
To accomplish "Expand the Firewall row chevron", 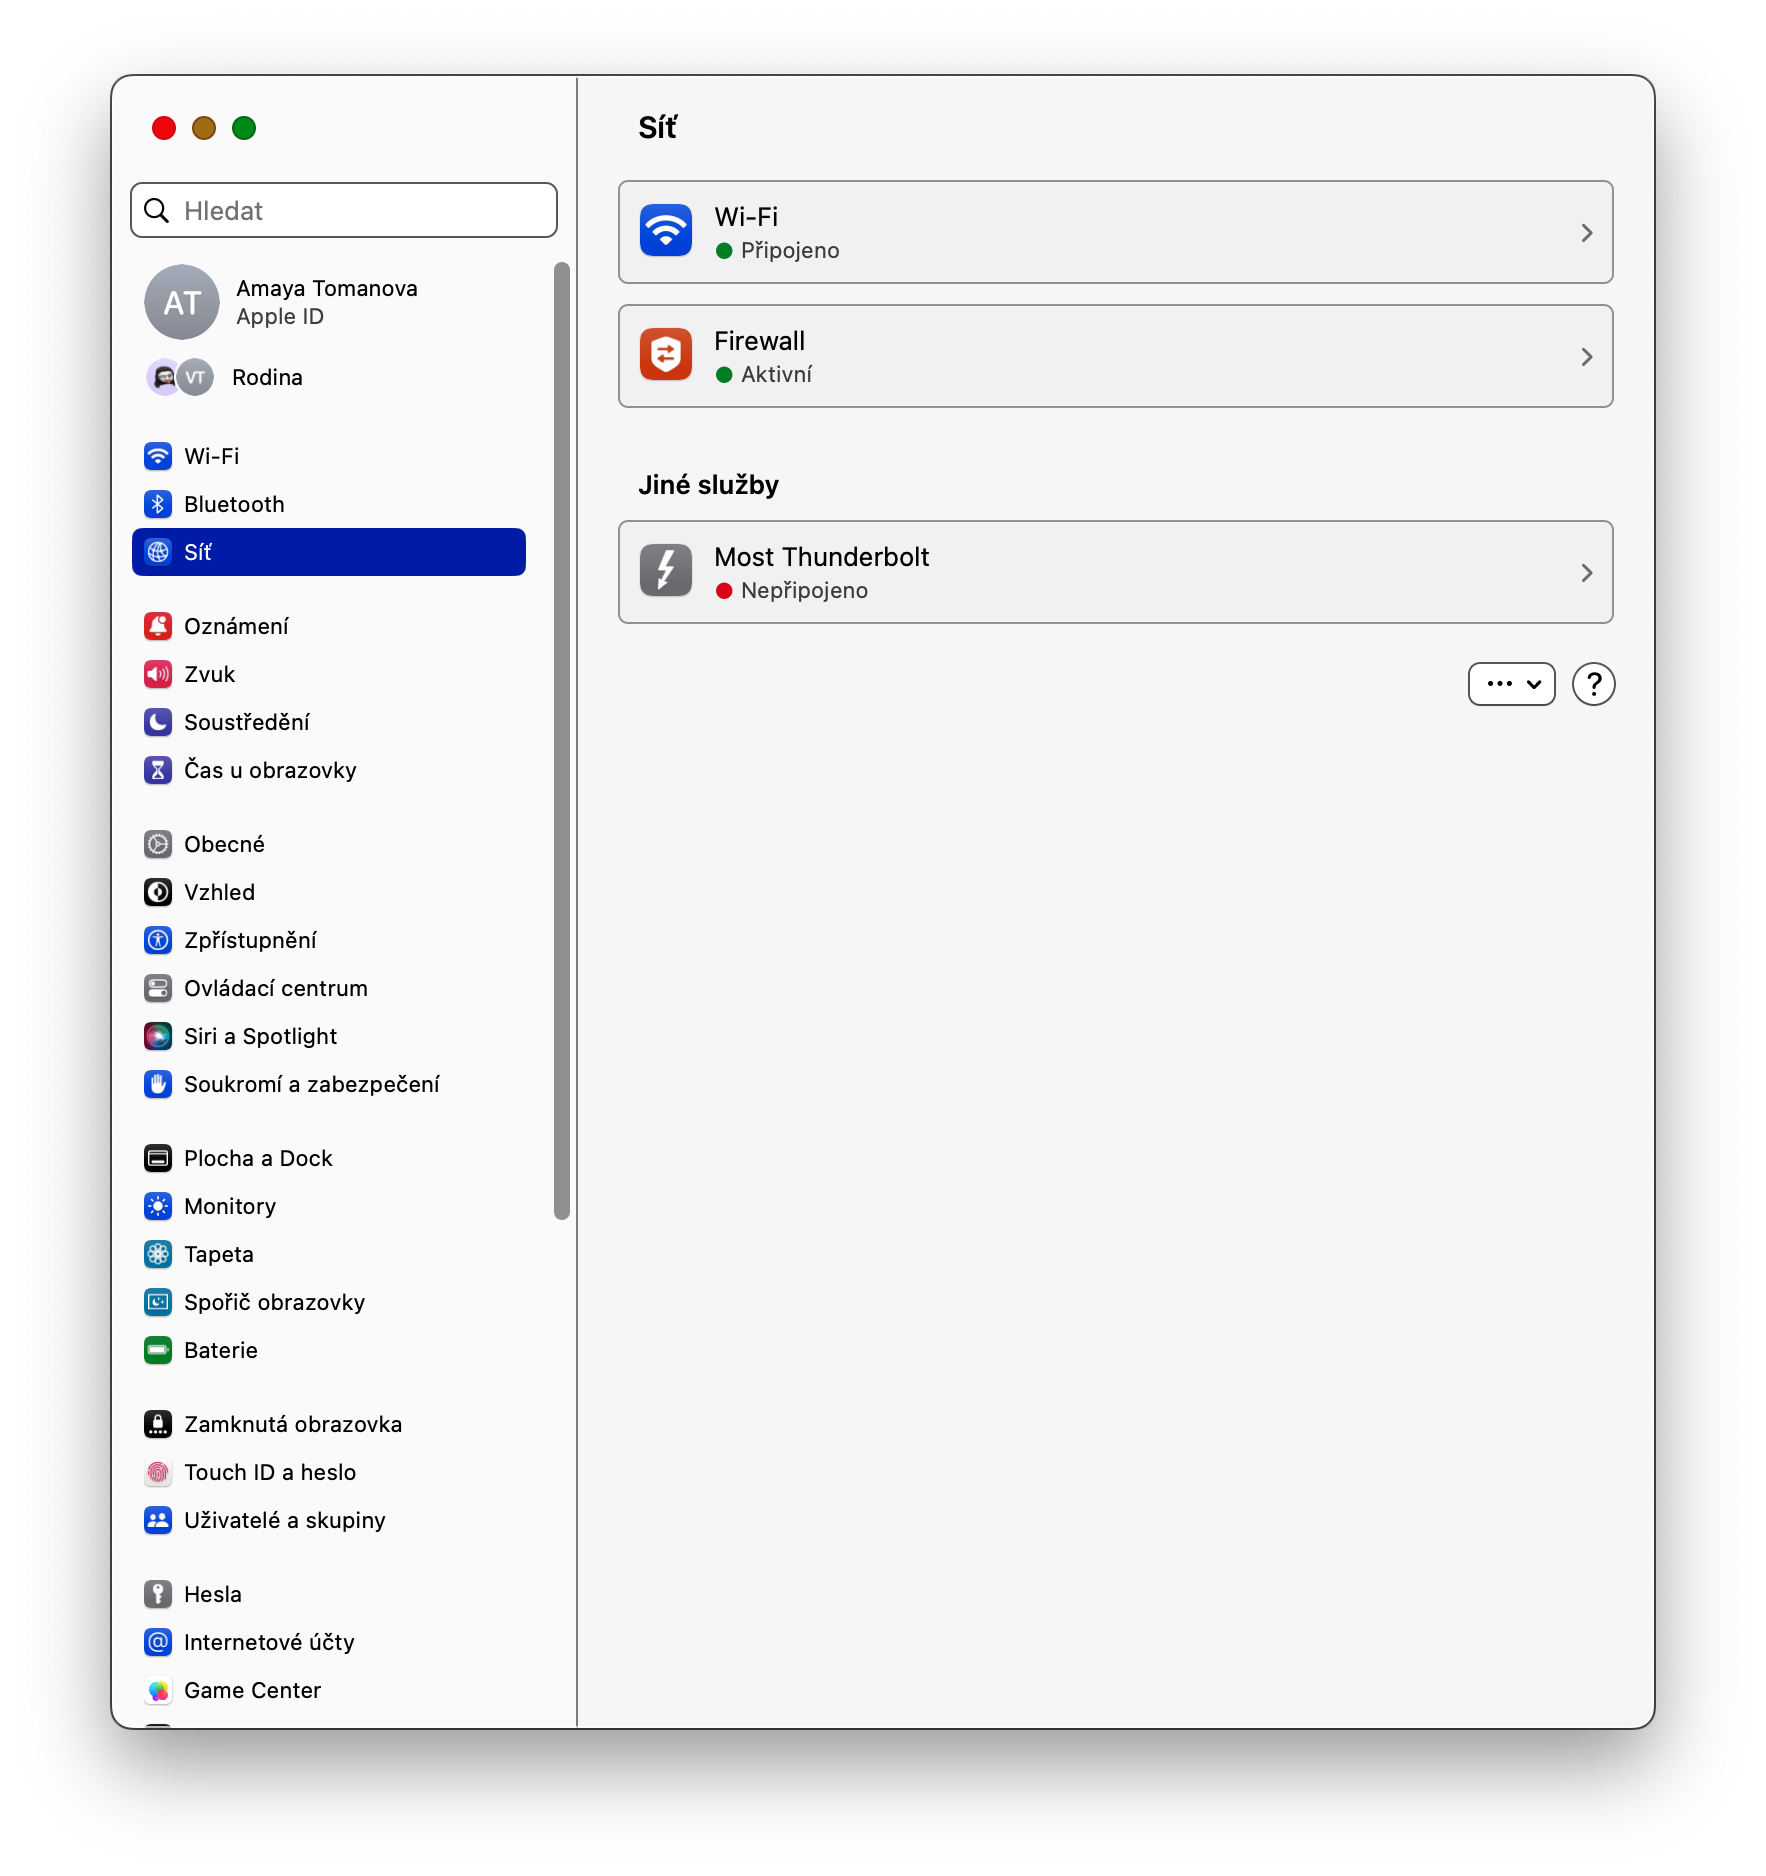I will [x=1586, y=357].
